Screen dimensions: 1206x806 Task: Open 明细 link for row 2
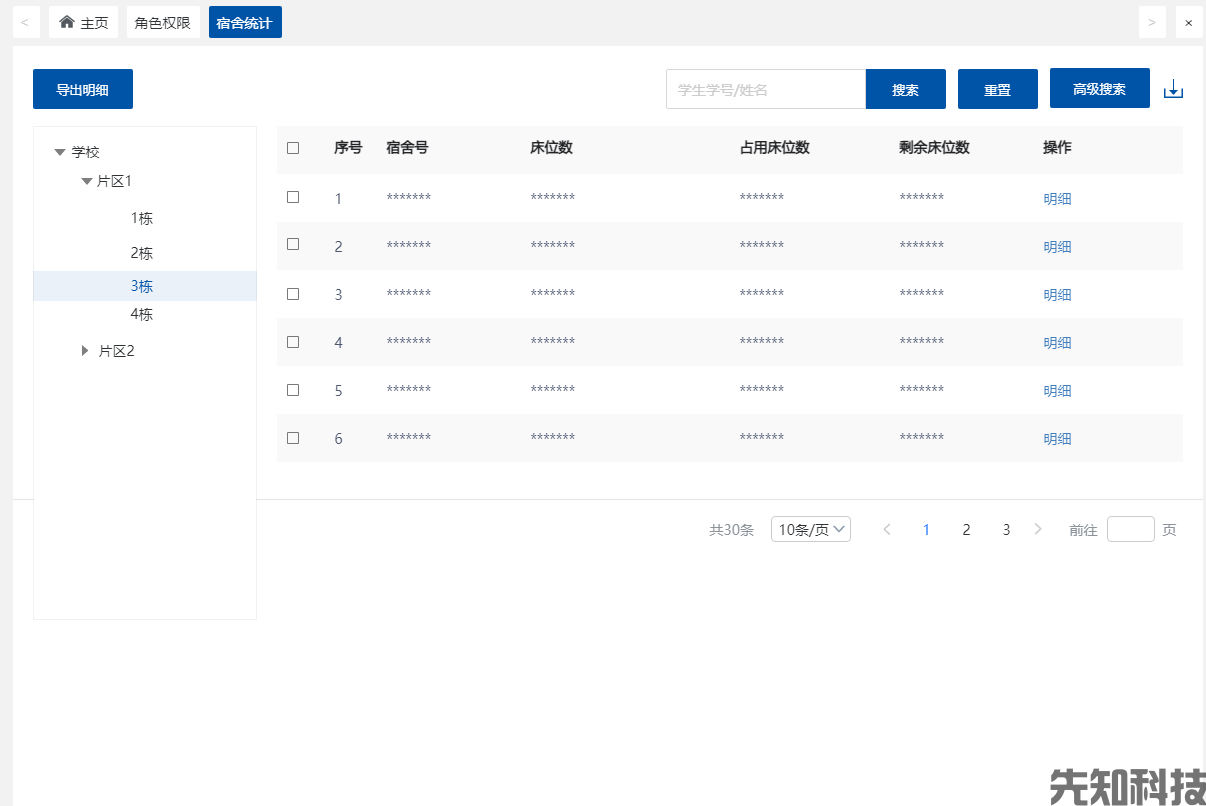(1057, 246)
